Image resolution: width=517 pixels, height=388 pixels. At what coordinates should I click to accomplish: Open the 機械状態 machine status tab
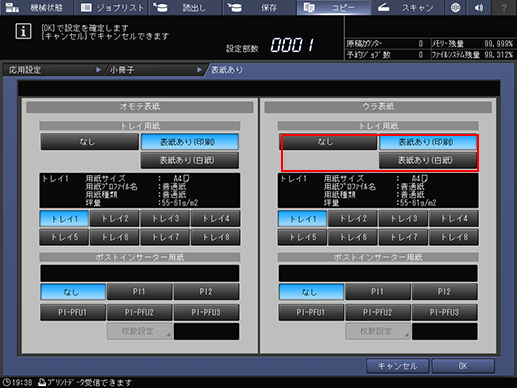(x=37, y=7)
